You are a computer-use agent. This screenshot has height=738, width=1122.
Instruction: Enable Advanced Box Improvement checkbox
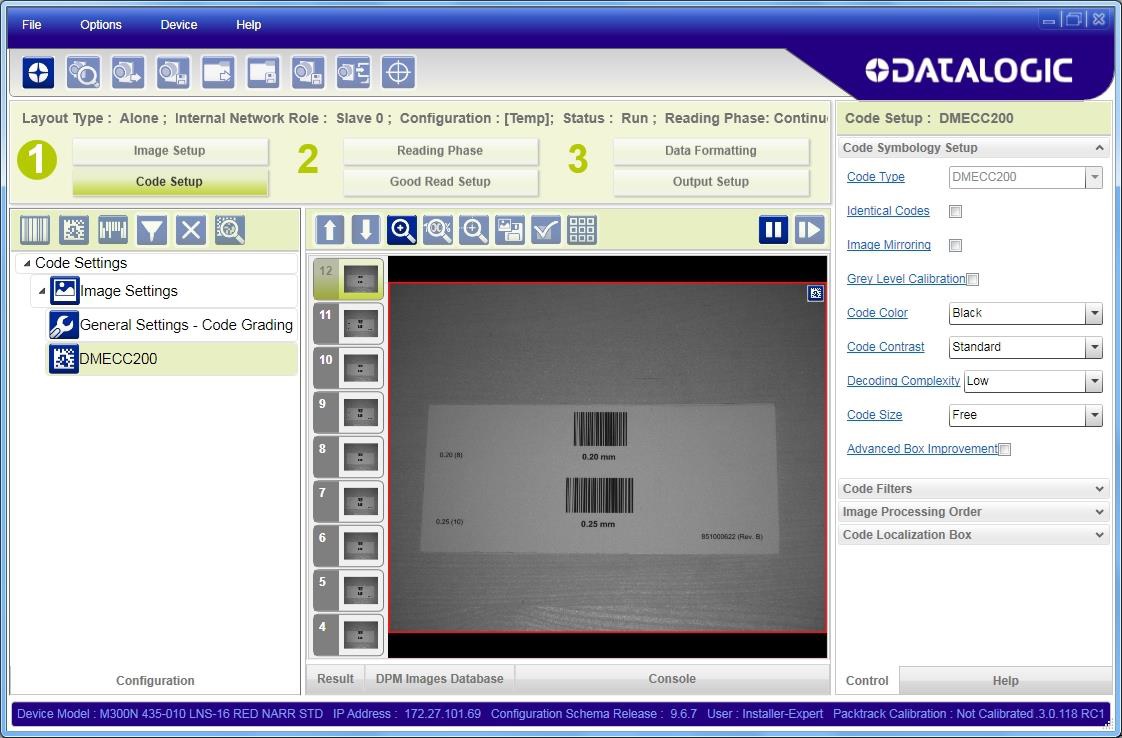point(1005,450)
